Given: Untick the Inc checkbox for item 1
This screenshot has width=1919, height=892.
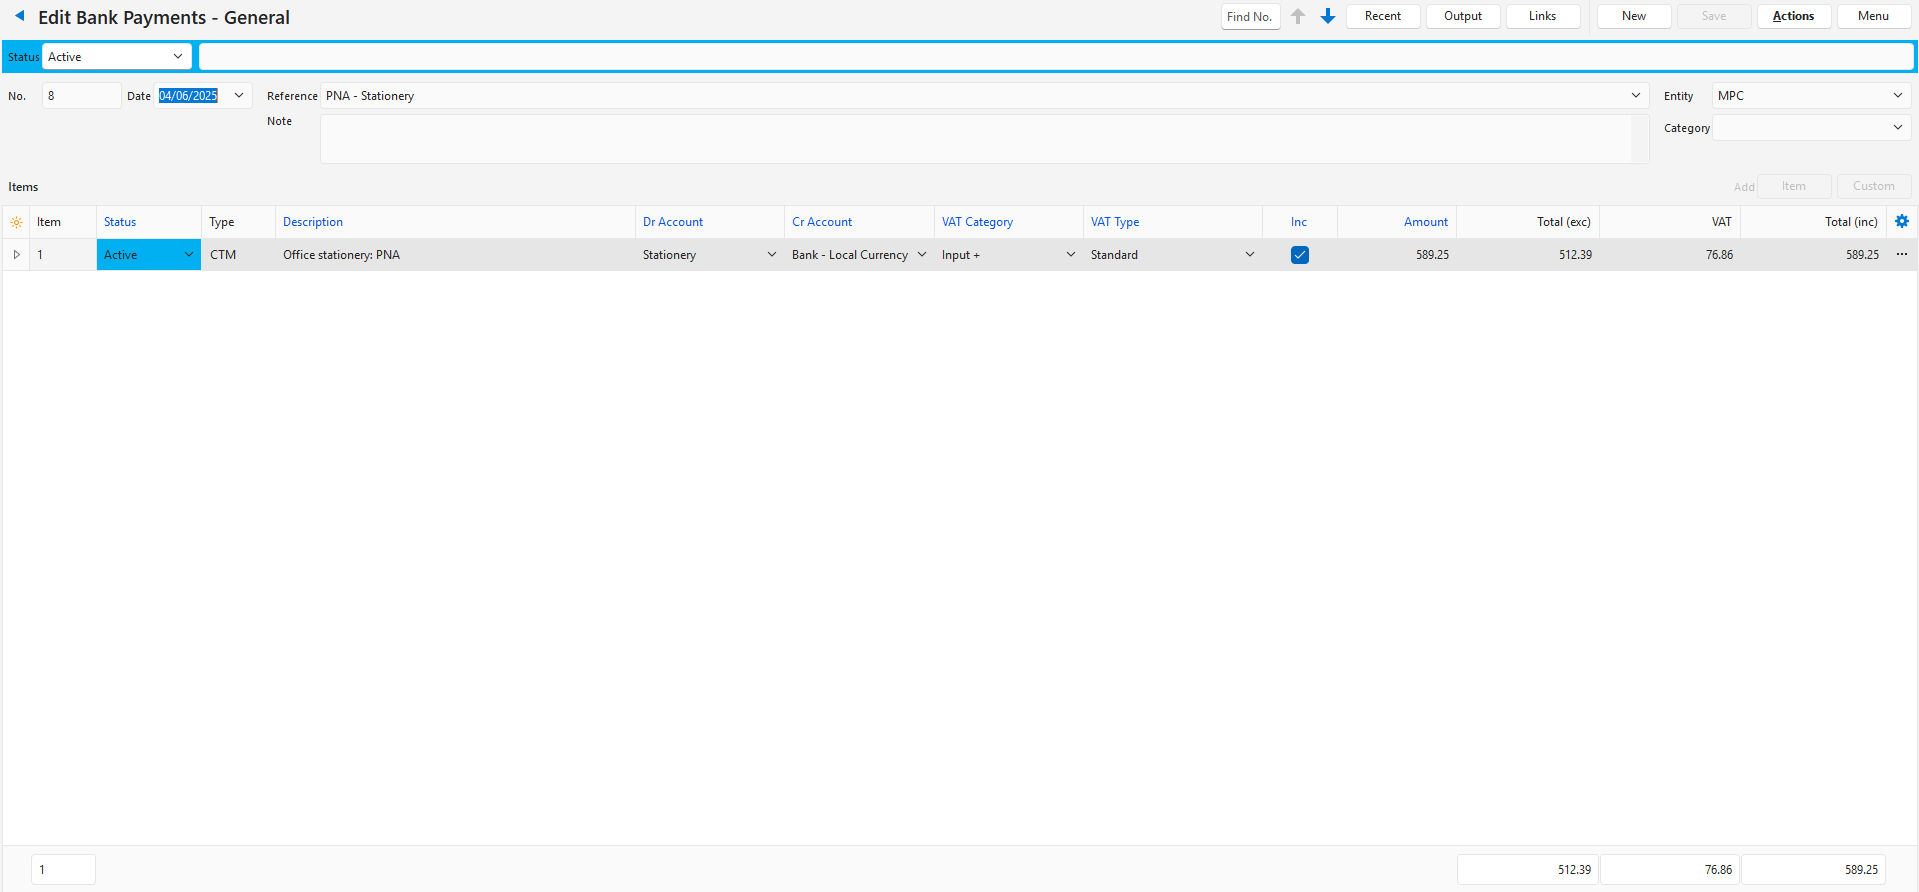Looking at the screenshot, I should [x=1299, y=255].
